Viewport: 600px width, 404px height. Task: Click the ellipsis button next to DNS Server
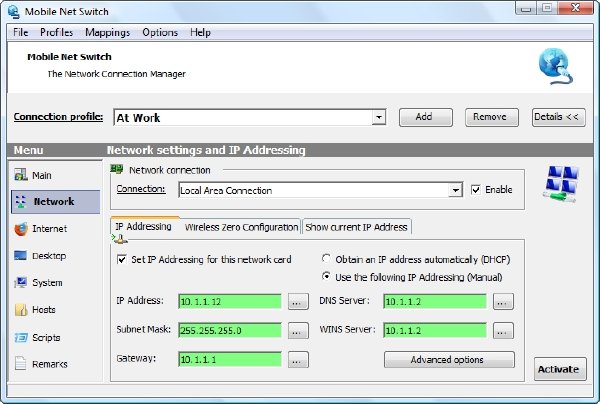[503, 301]
